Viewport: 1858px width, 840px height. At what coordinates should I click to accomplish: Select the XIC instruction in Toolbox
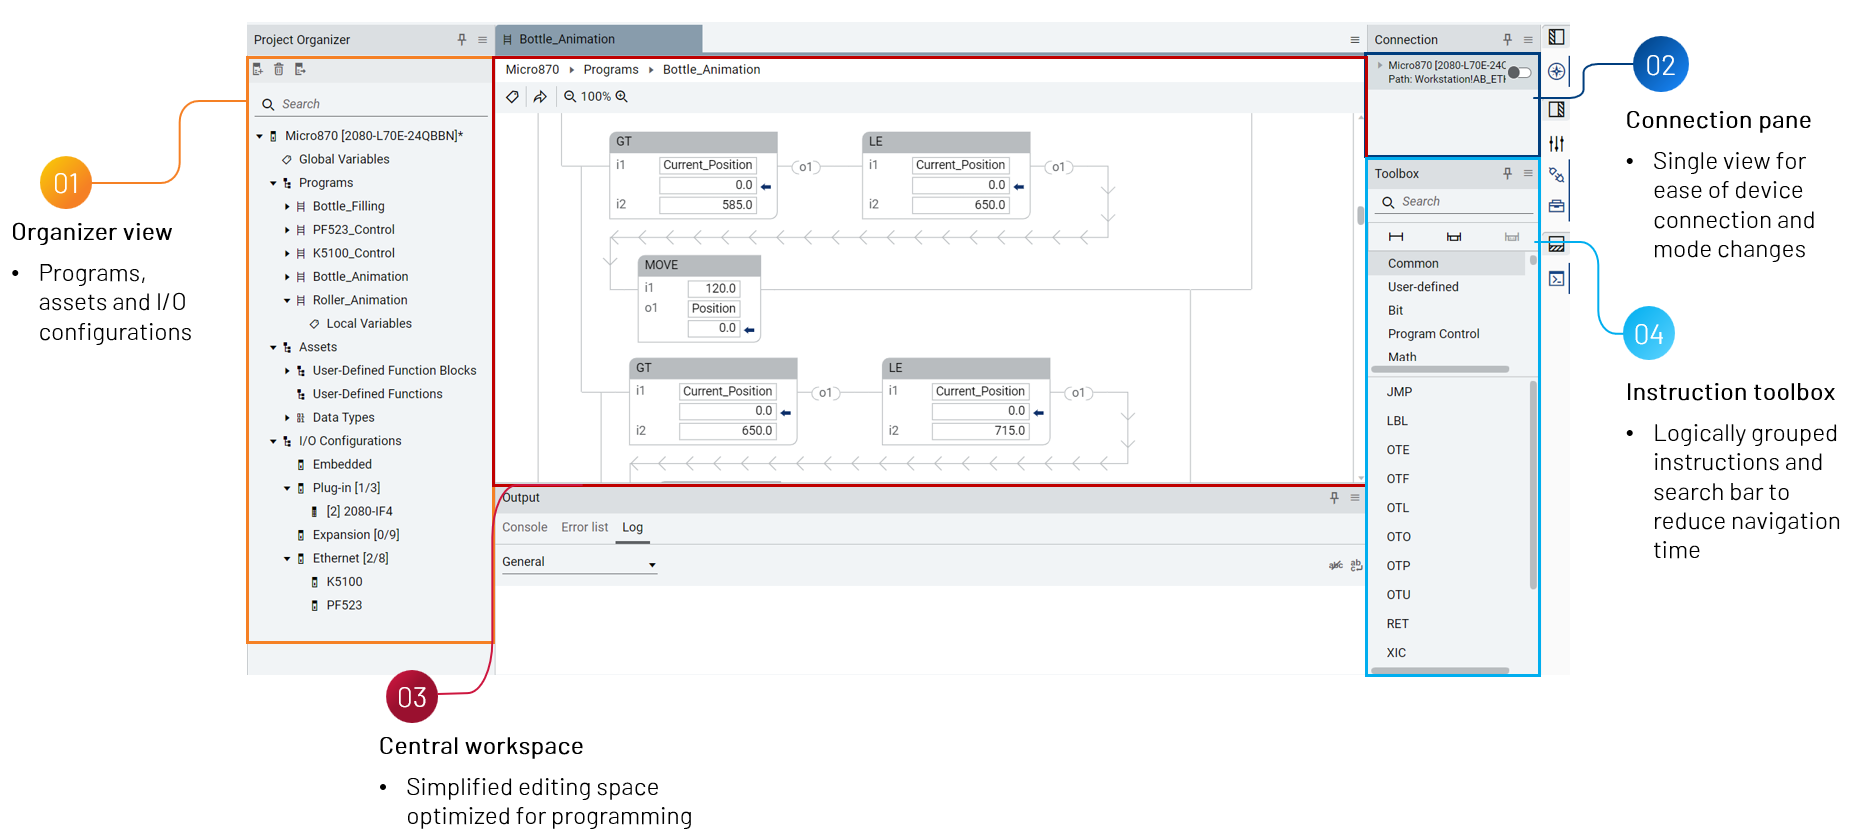1396,653
